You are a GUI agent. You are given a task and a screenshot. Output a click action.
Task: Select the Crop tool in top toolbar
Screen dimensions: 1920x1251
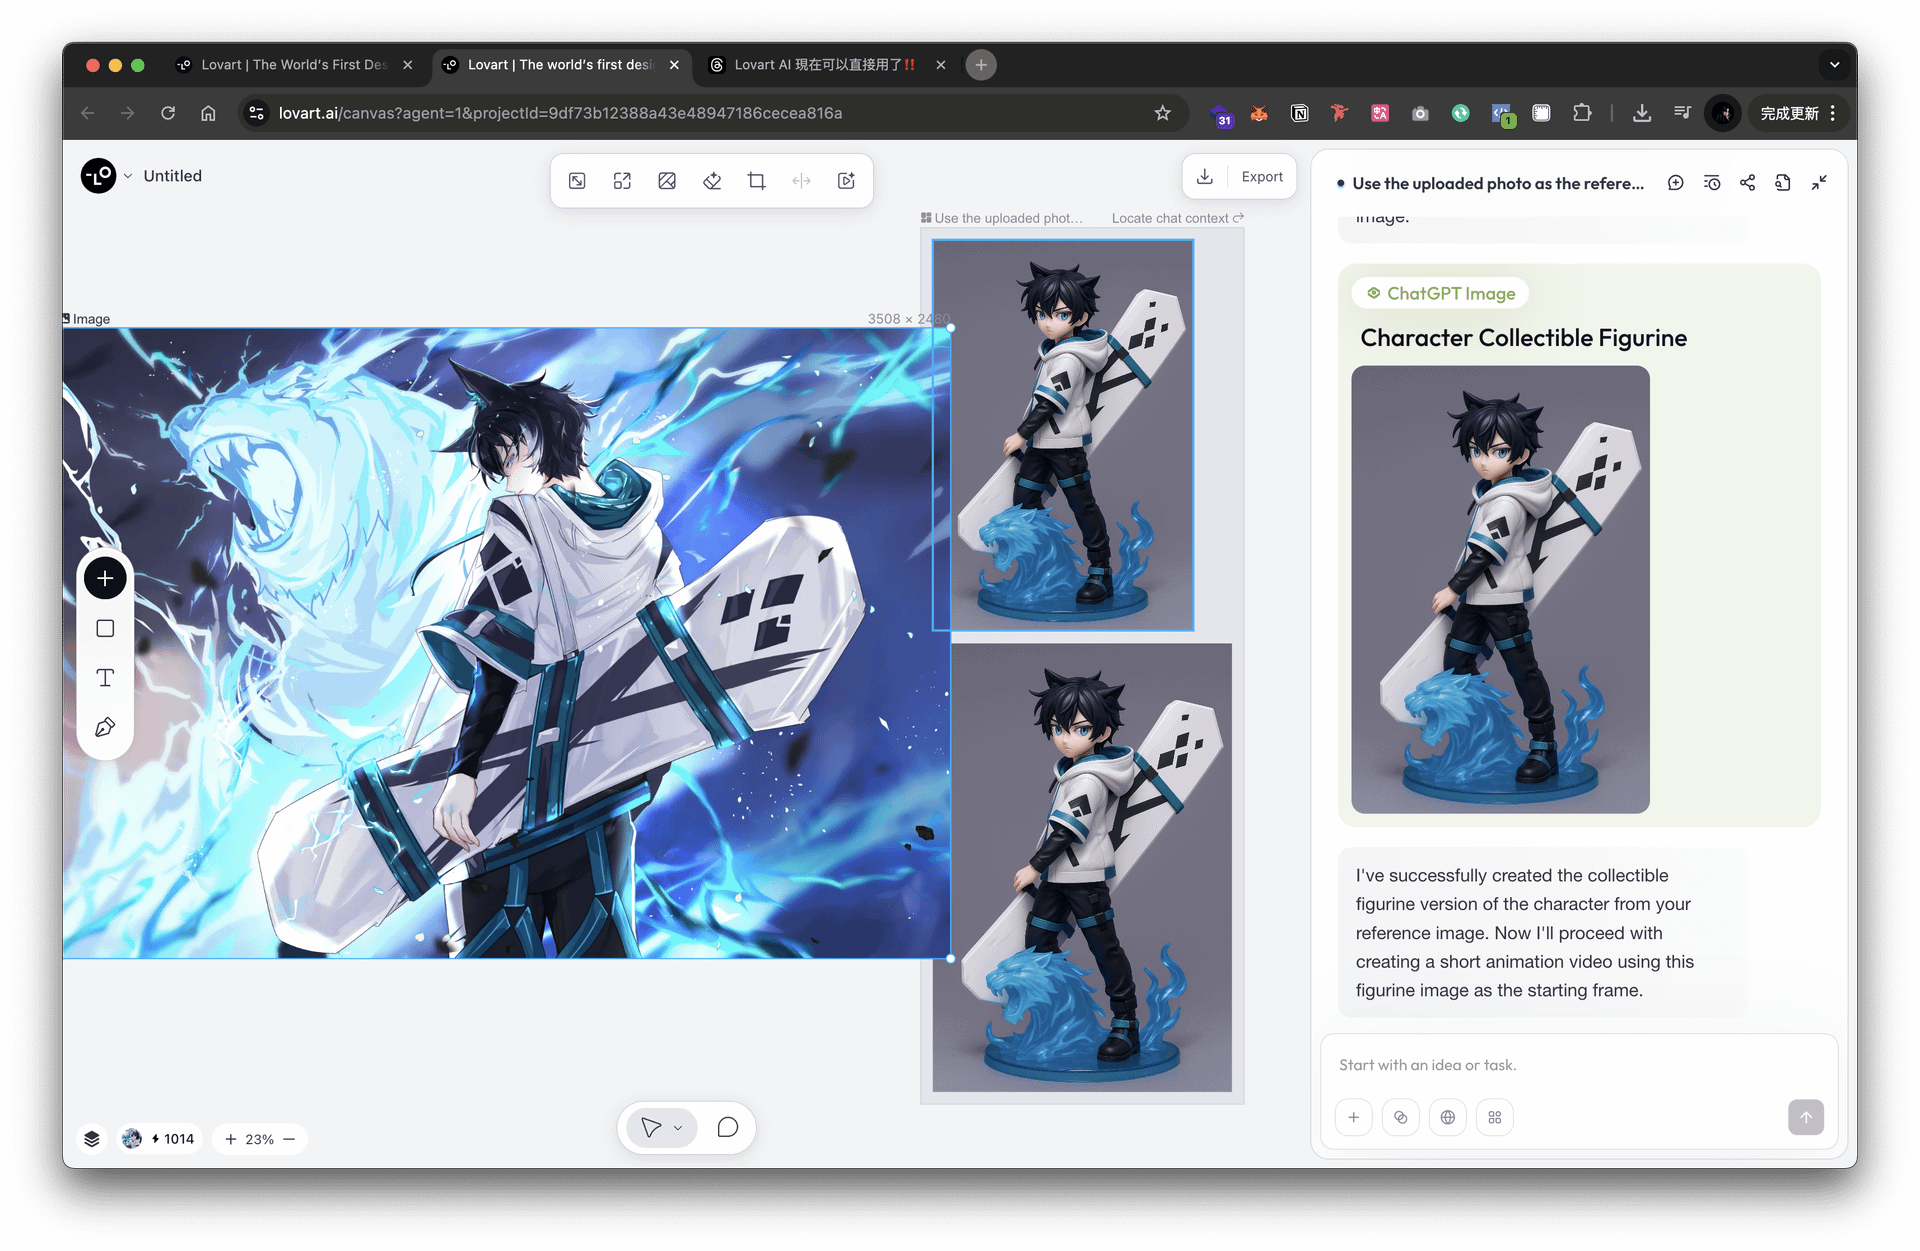pyautogui.click(x=756, y=181)
